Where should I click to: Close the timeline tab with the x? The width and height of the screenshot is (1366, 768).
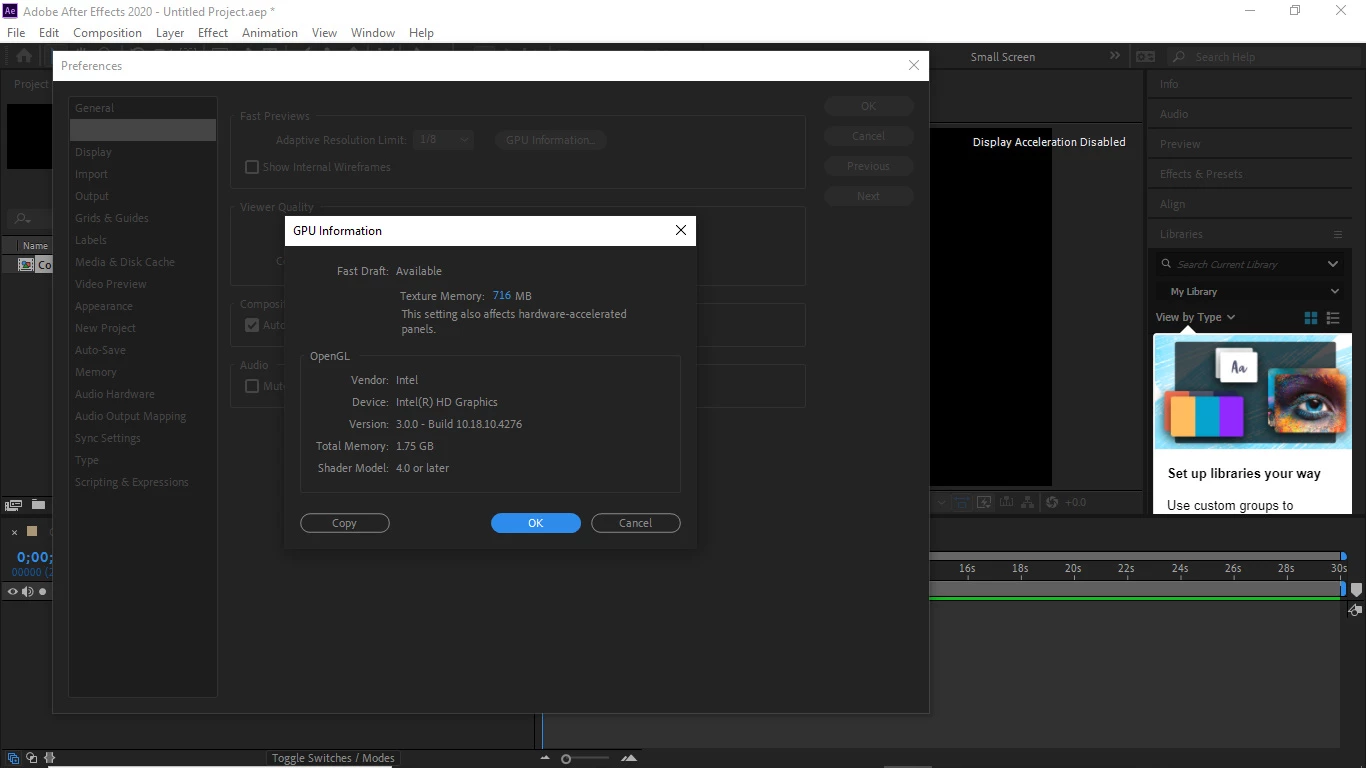pyautogui.click(x=14, y=532)
